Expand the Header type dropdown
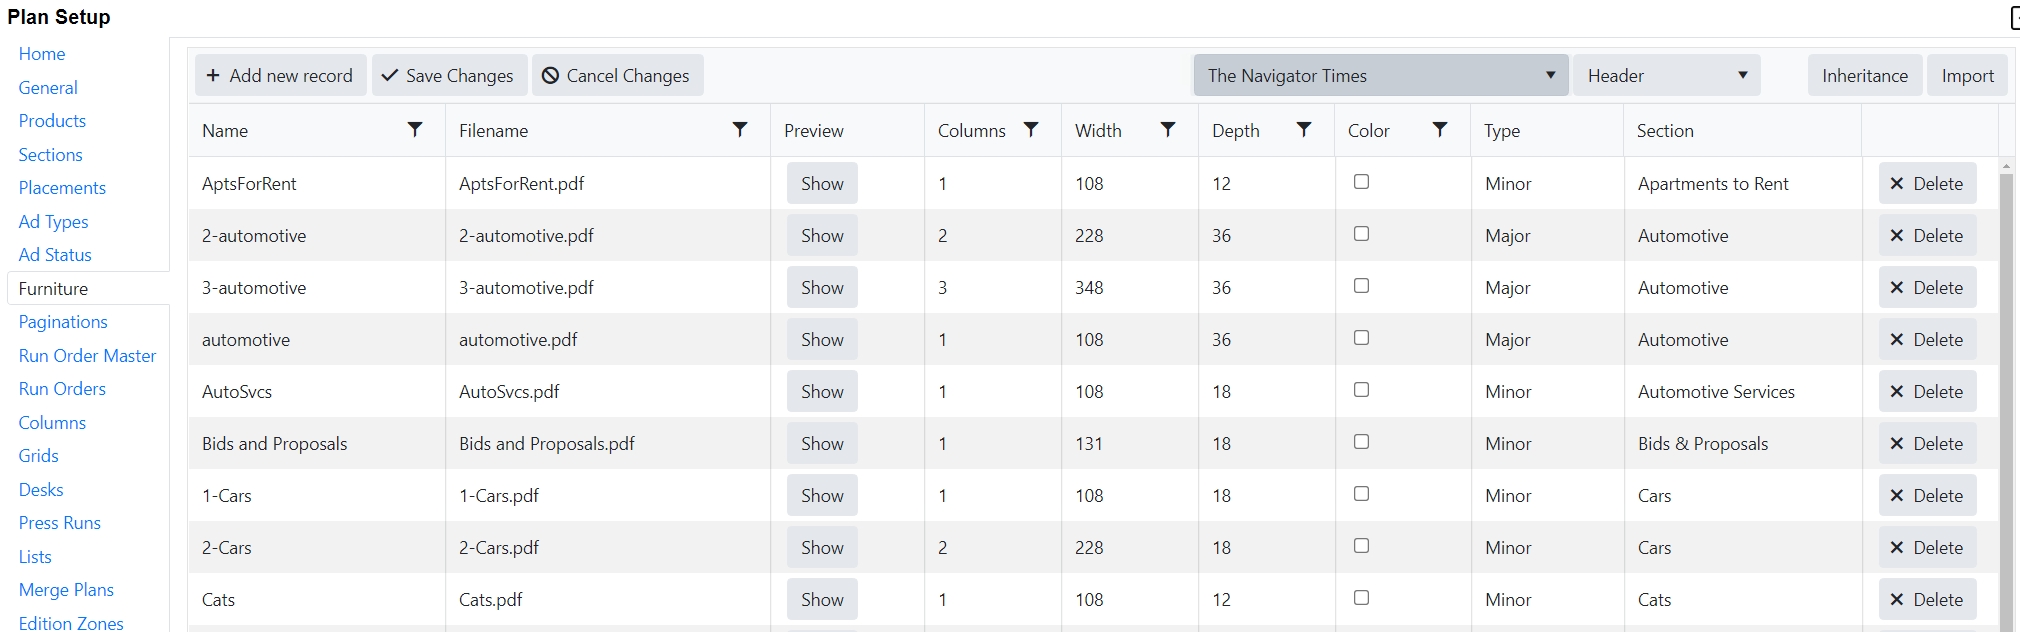 pos(1666,76)
